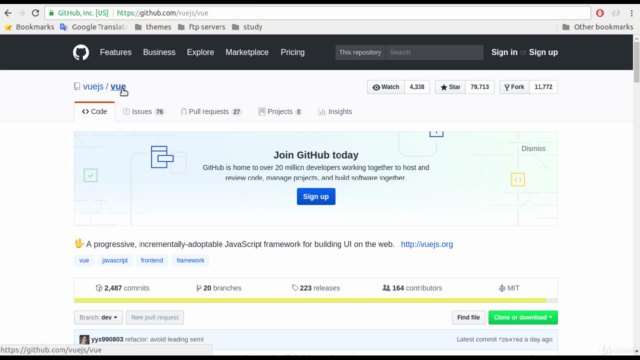640x360 pixels.
Task: Fork the repository
Action: pos(514,87)
